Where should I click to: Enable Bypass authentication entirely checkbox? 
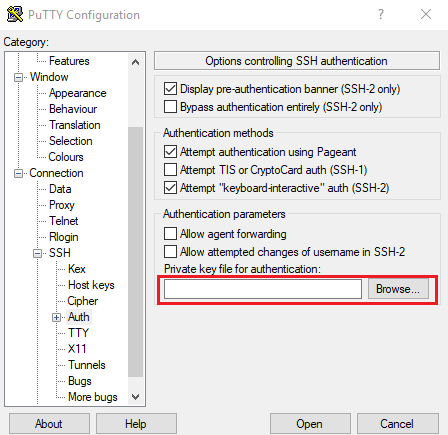pos(170,107)
